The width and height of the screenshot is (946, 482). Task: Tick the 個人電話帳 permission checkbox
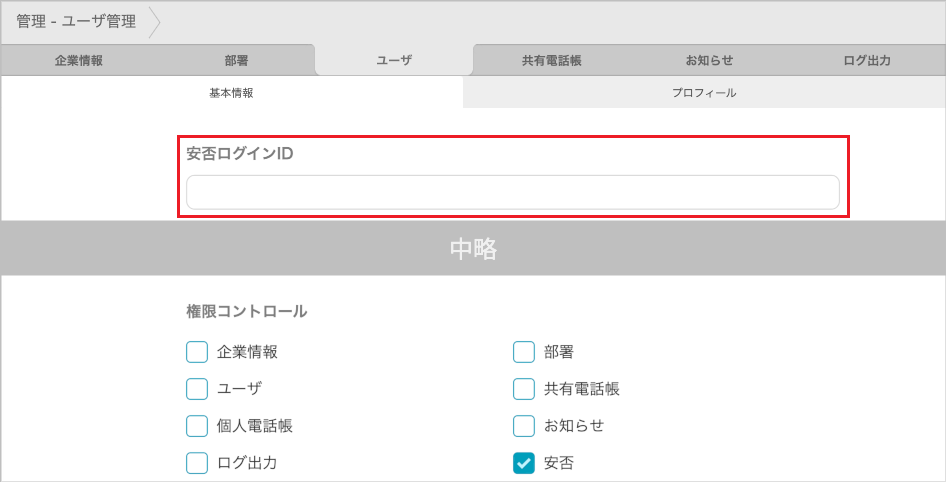[x=197, y=426]
